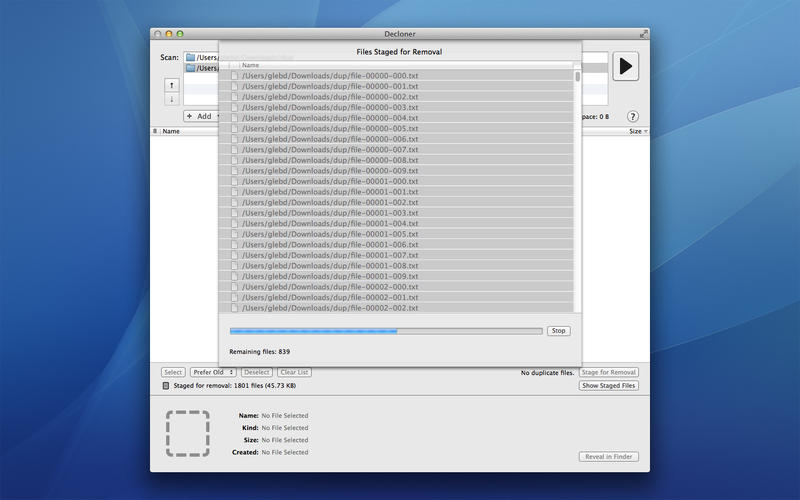Viewport: 800px width, 500px height.
Task: Select row file-00001-006.txt
Action: pos(396,244)
